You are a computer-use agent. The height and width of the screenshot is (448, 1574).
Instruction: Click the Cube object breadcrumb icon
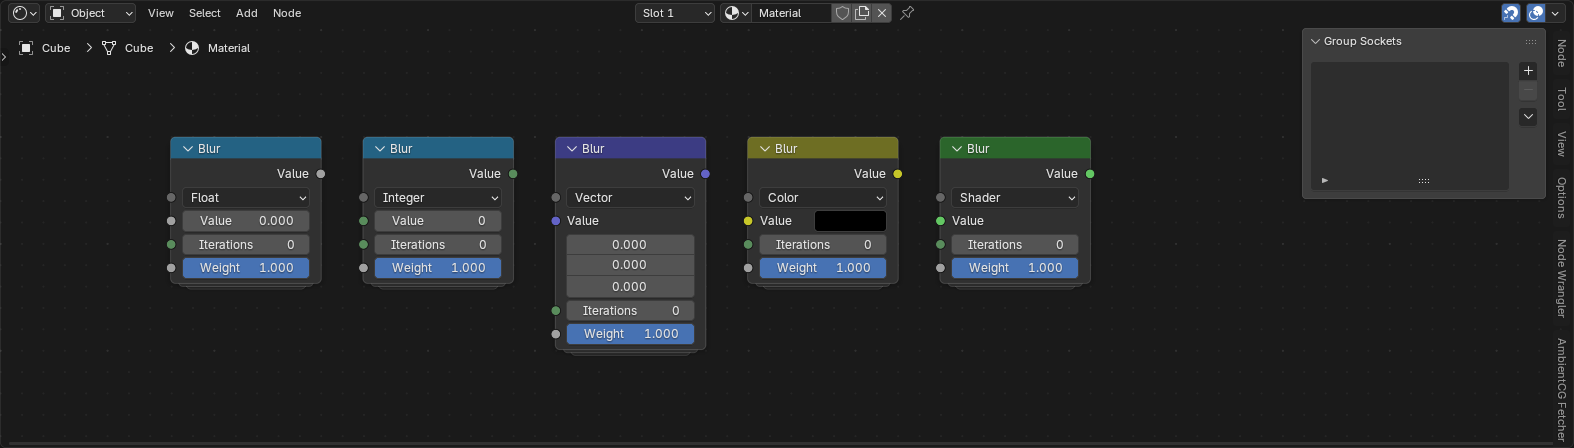tap(27, 48)
